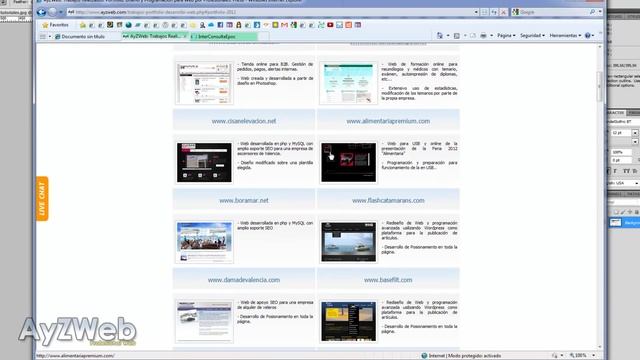Click the blue cloud bookmark icon

point(211,25)
